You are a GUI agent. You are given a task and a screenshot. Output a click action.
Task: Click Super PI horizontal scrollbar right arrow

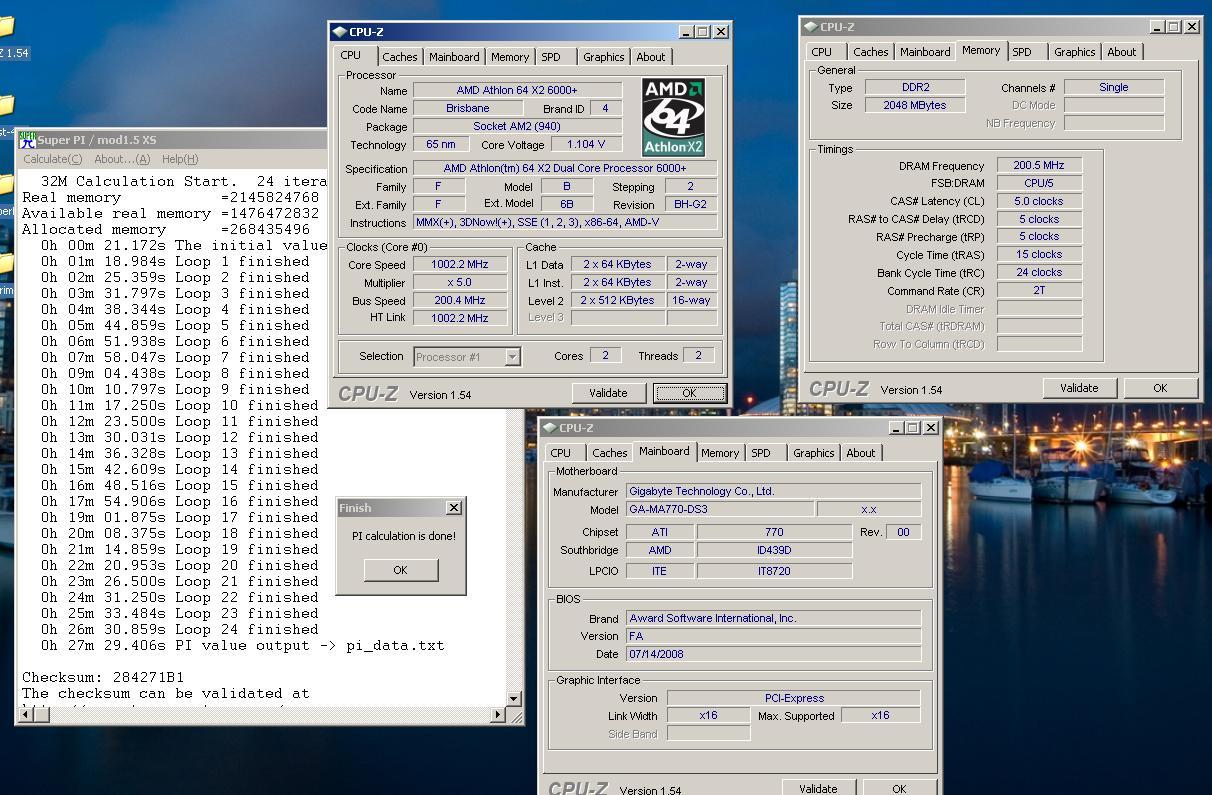[x=498, y=714]
